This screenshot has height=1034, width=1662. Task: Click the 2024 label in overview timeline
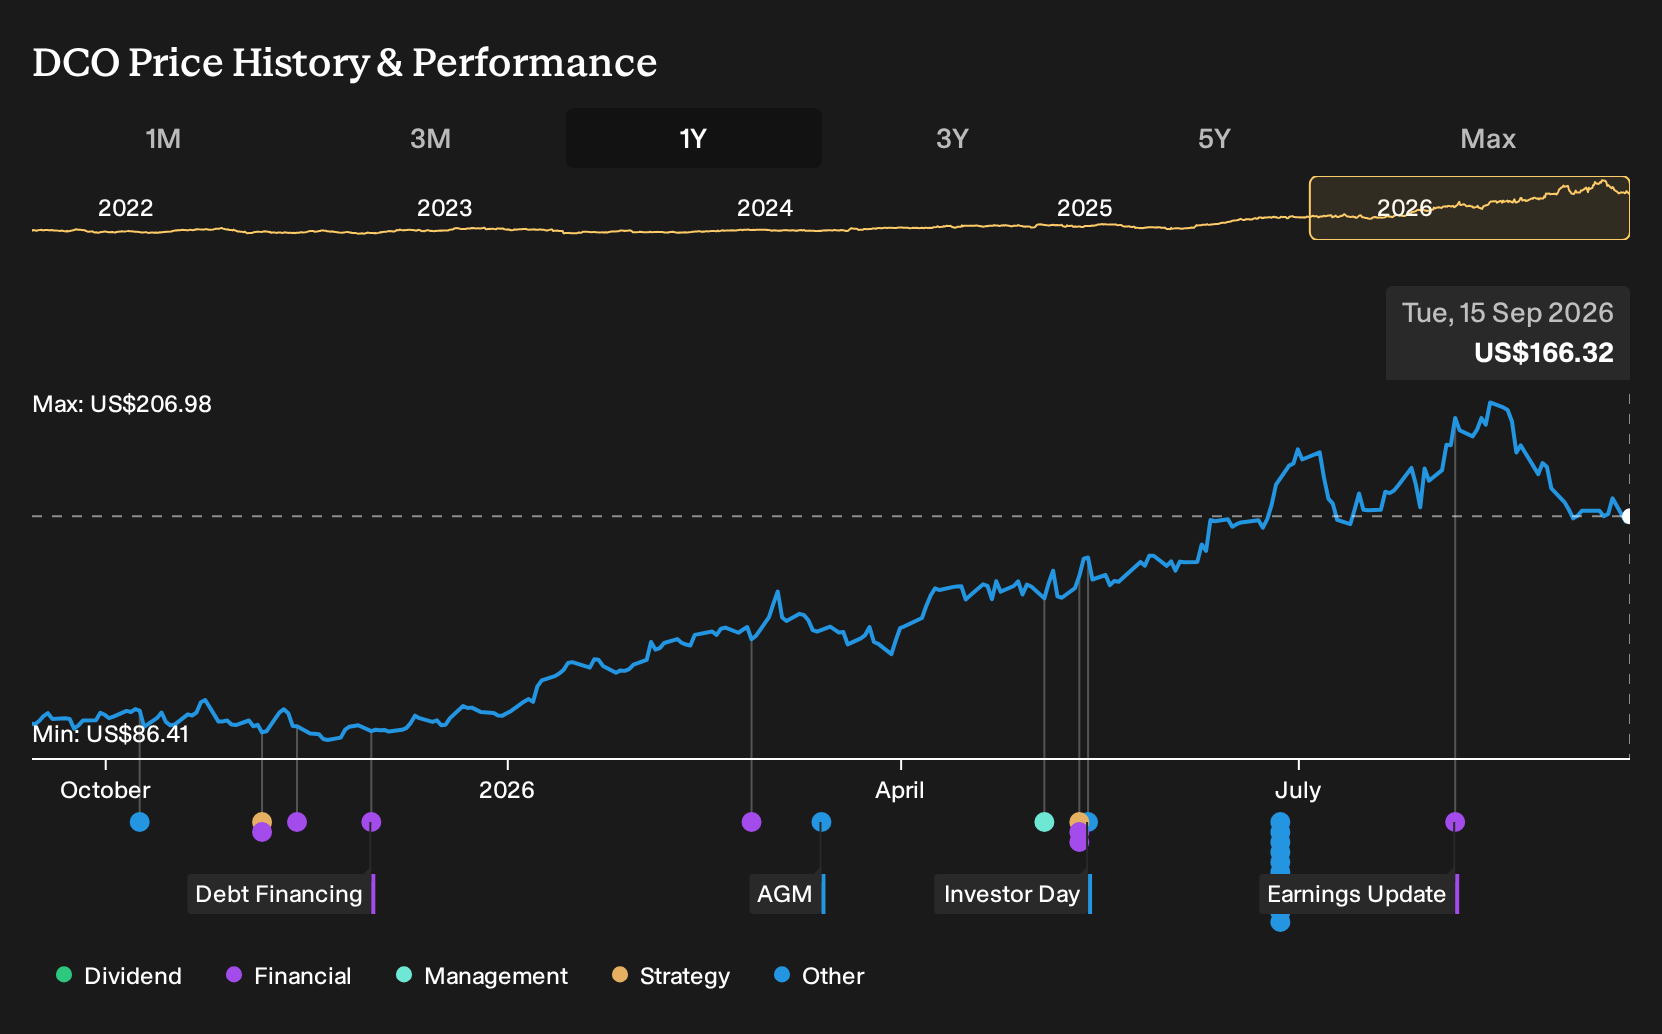pyautogui.click(x=765, y=208)
